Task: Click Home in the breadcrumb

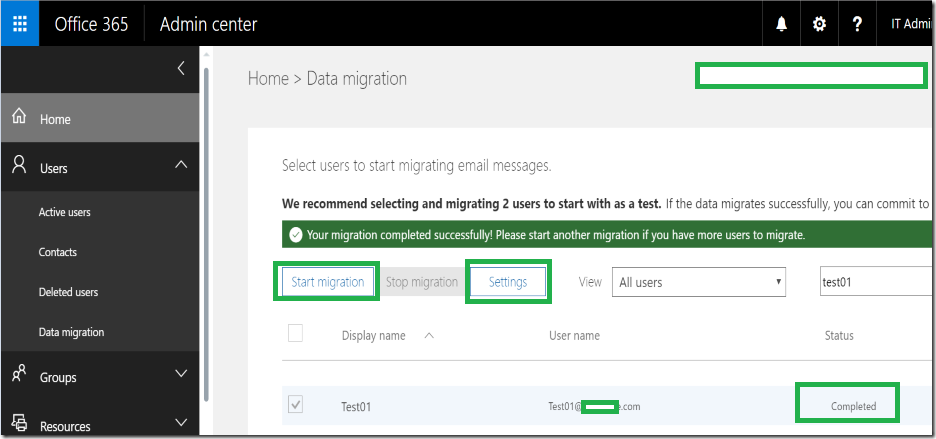Action: point(267,78)
